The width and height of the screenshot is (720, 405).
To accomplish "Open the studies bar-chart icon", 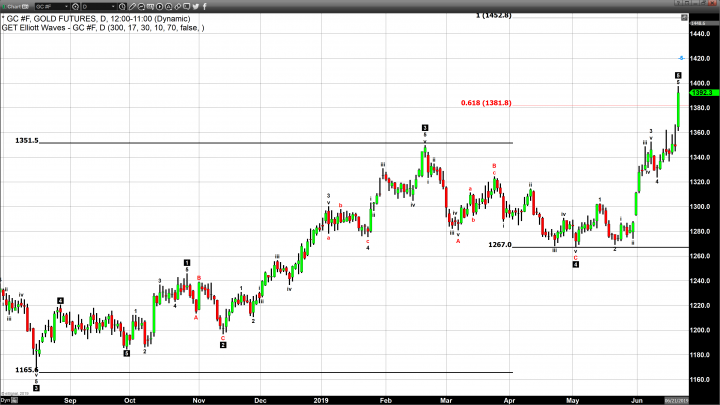I will coord(150,6).
